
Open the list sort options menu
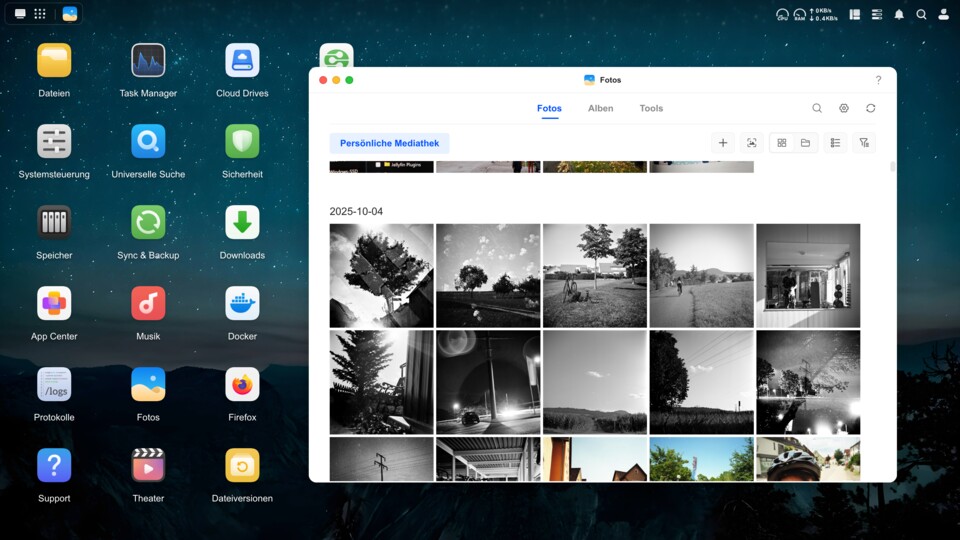(835, 143)
